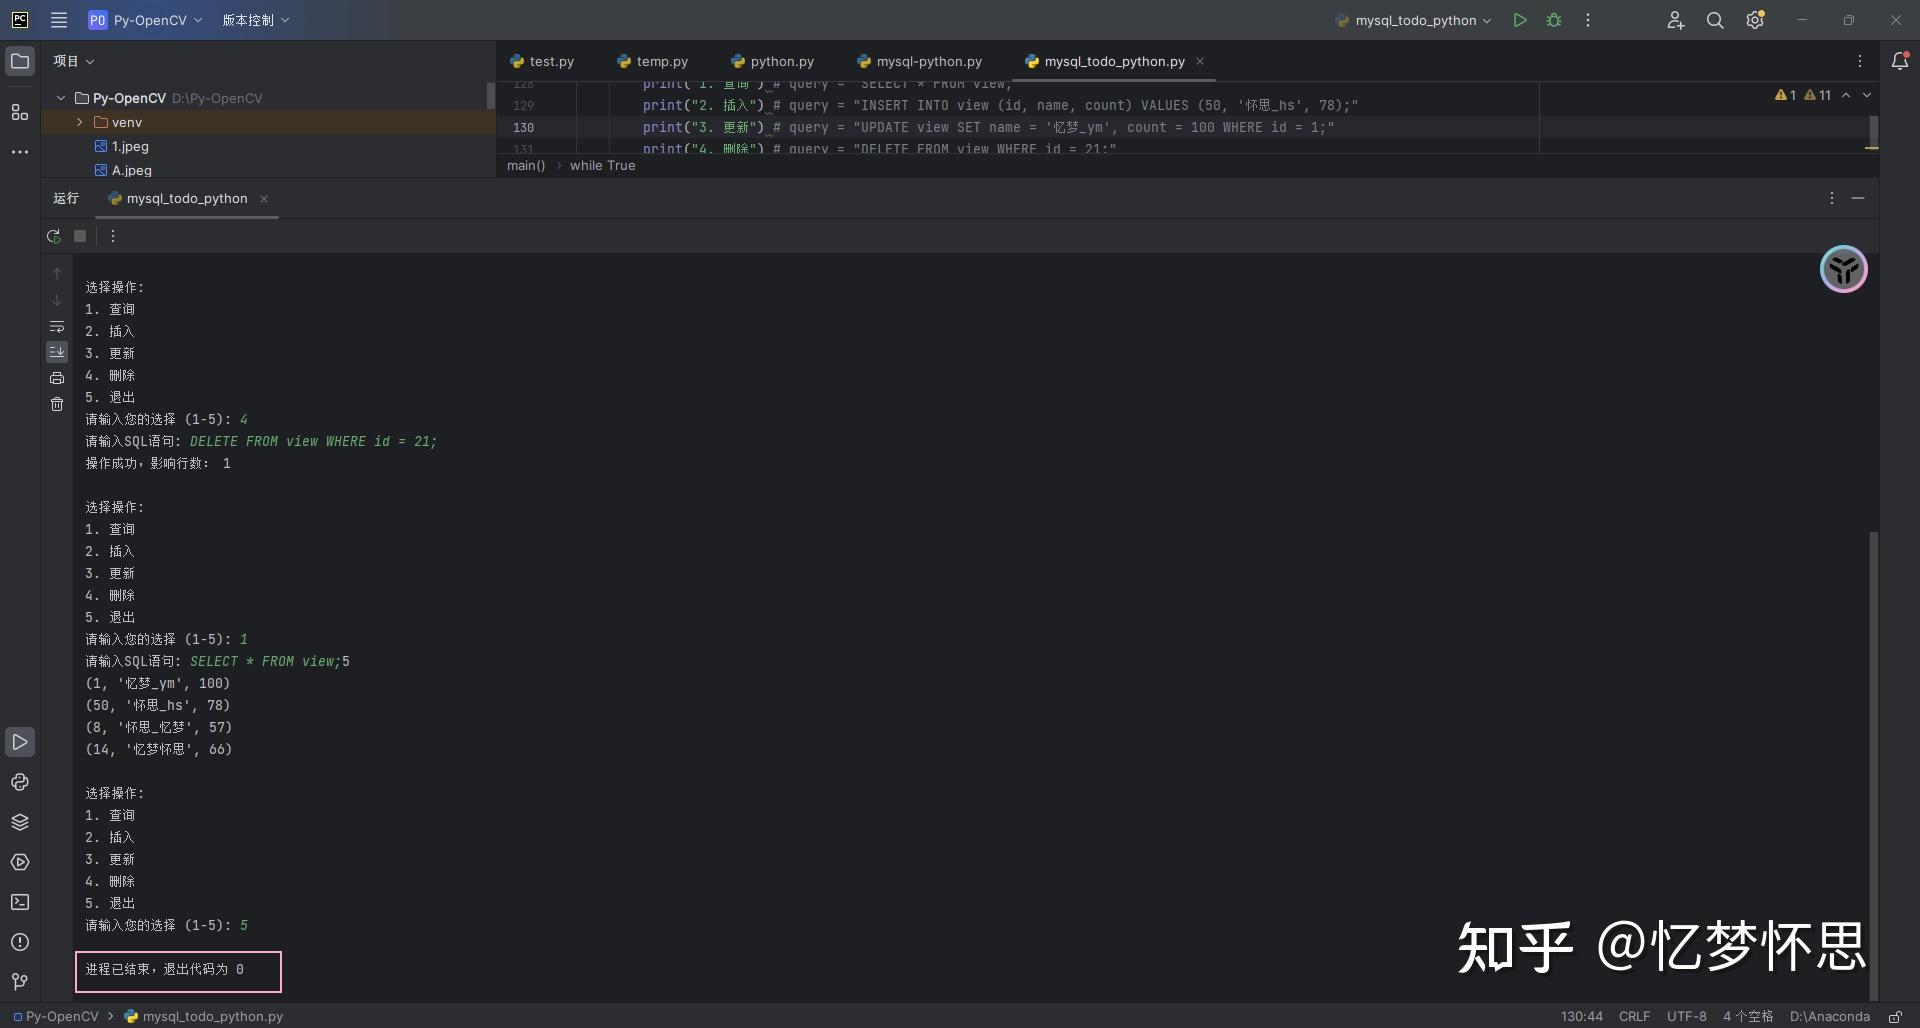Close the mysql_todo_python run tab

(264, 199)
